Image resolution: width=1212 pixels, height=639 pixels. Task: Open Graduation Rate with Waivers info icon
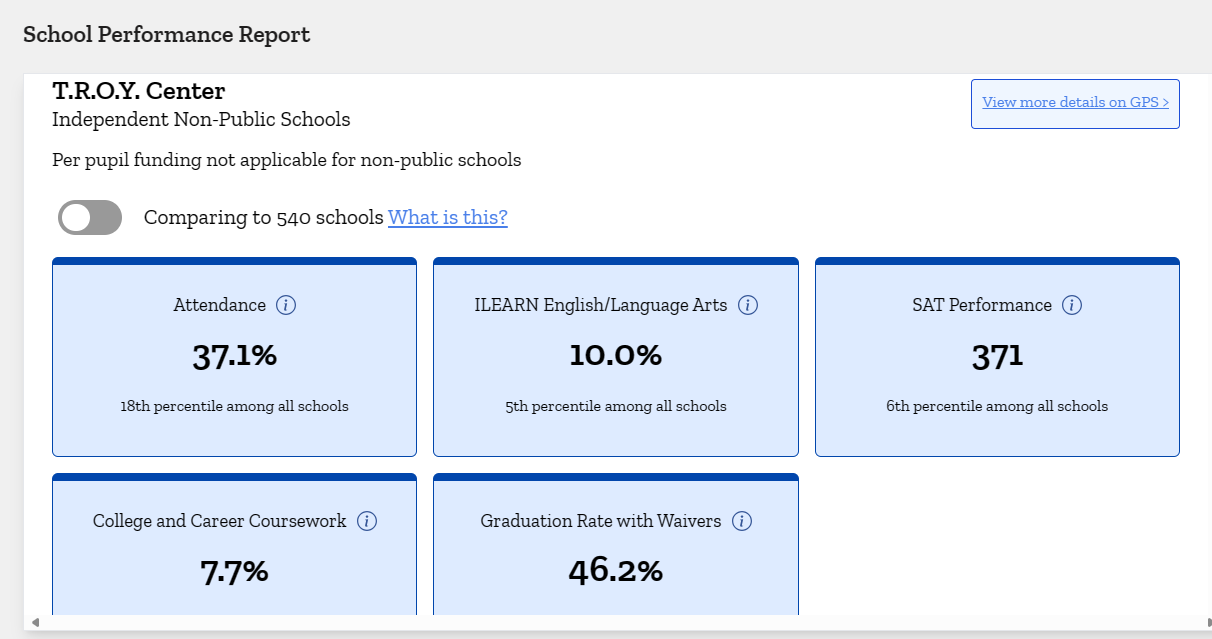pyautogui.click(x=741, y=521)
